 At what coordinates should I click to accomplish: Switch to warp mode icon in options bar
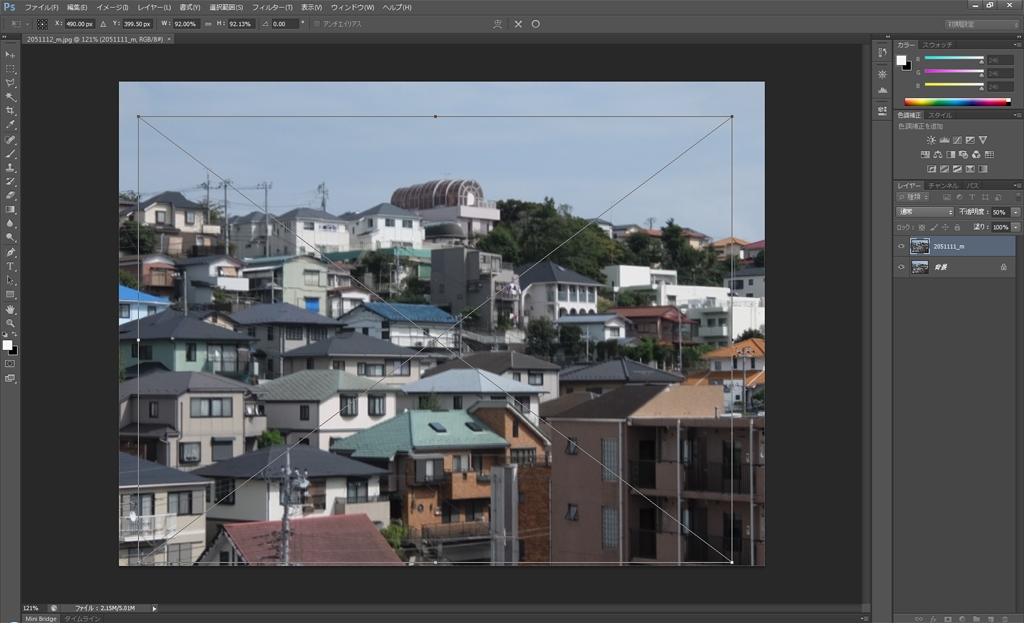pyautogui.click(x=498, y=23)
